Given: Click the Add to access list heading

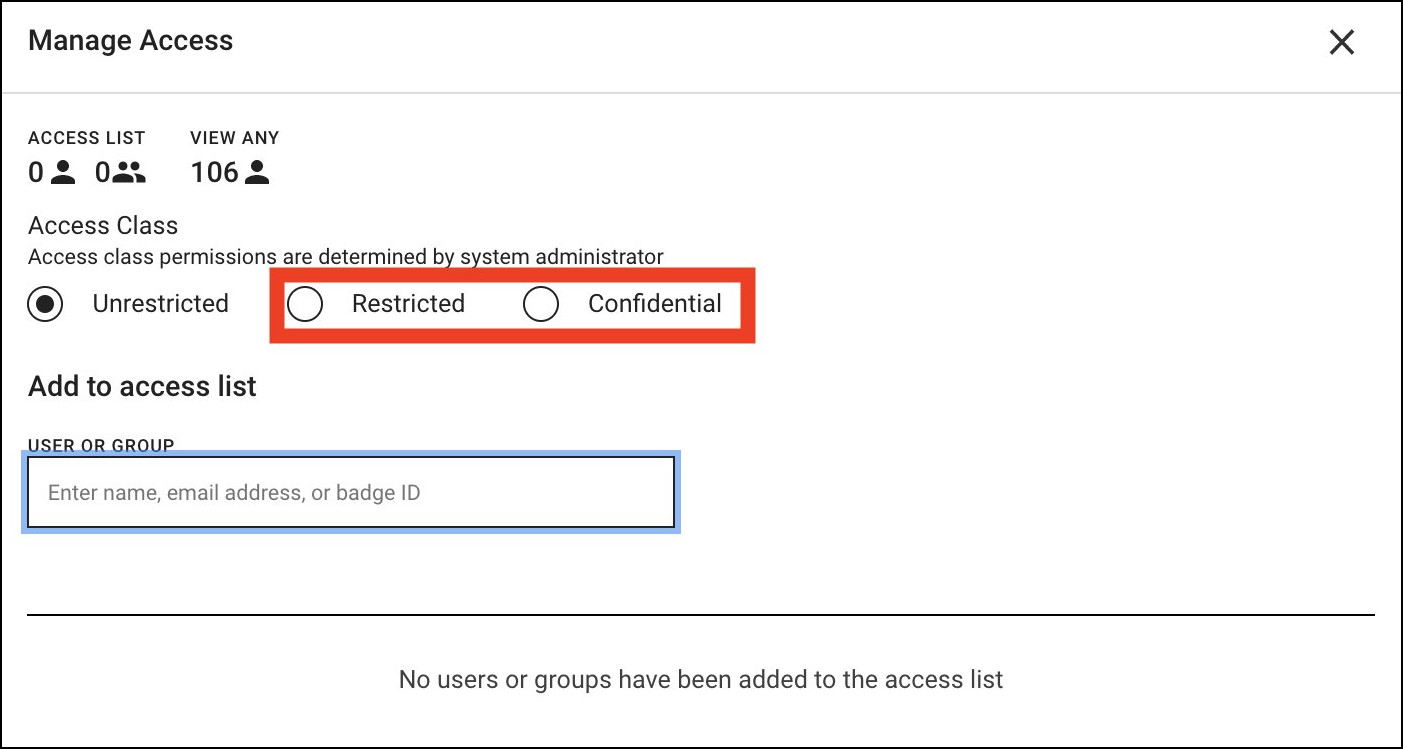Looking at the screenshot, I should coord(141,386).
